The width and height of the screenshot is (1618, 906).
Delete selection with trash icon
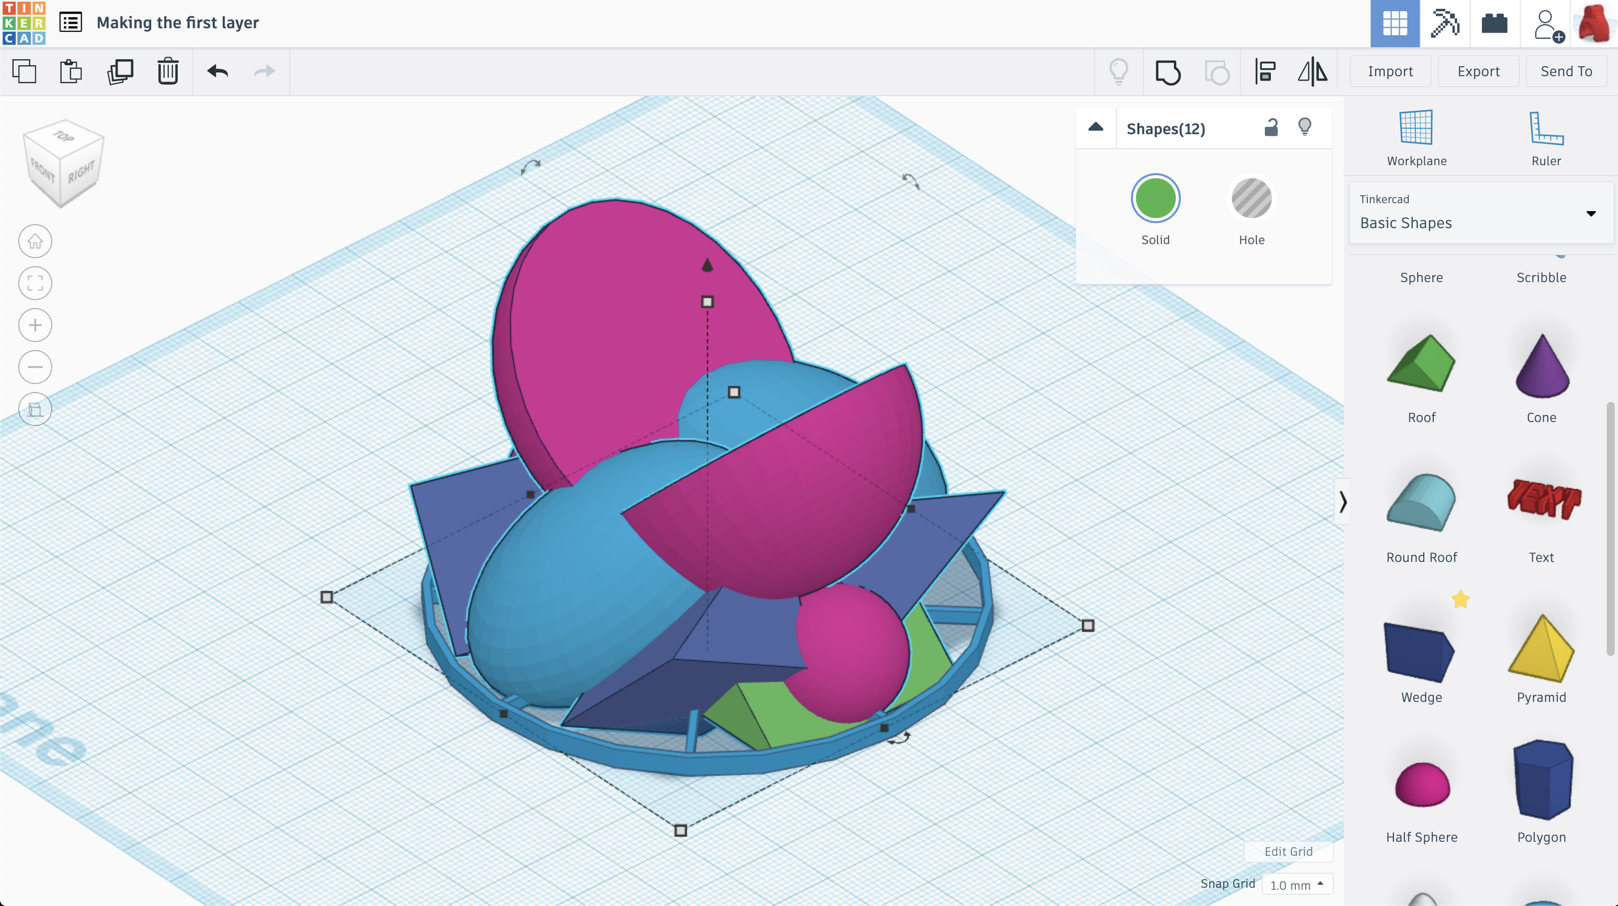click(x=168, y=71)
